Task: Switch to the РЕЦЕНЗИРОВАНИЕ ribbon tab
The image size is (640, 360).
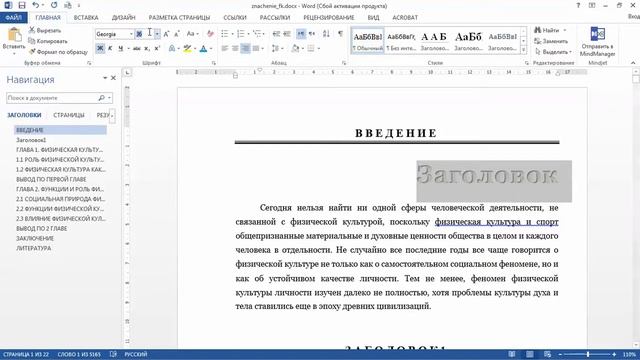Action: pyautogui.click(x=329, y=18)
